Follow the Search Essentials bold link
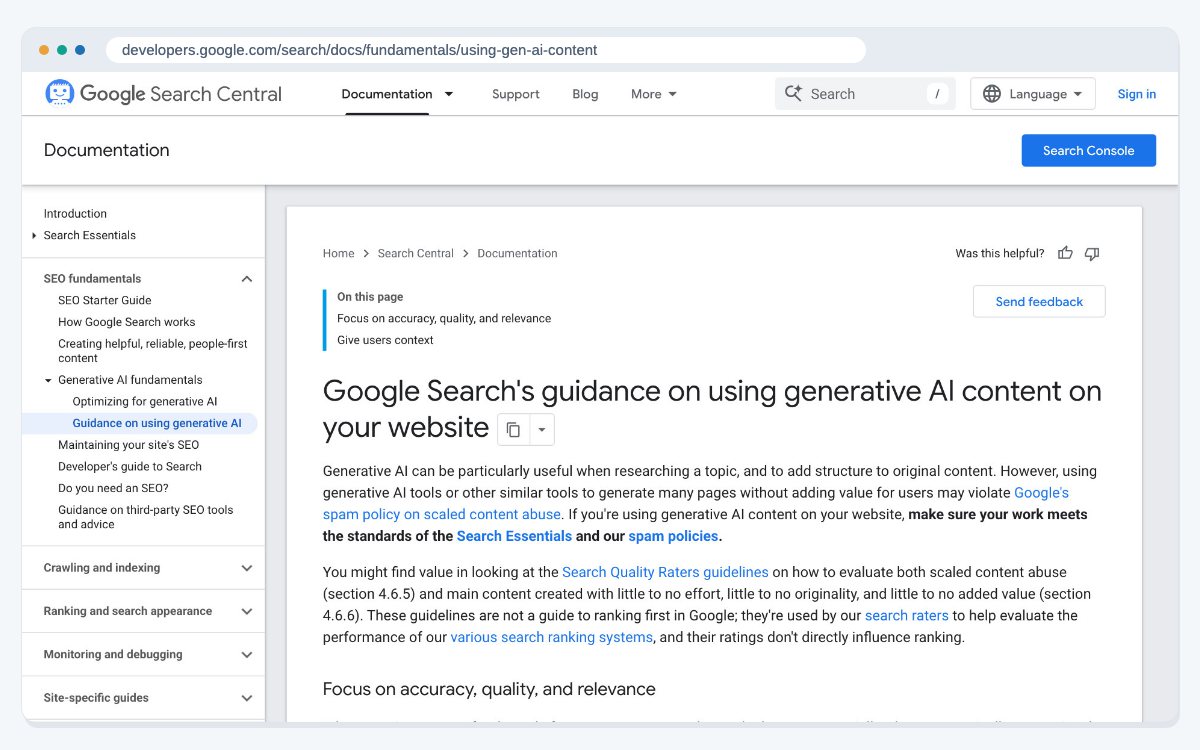The image size is (1200, 750). [x=514, y=536]
